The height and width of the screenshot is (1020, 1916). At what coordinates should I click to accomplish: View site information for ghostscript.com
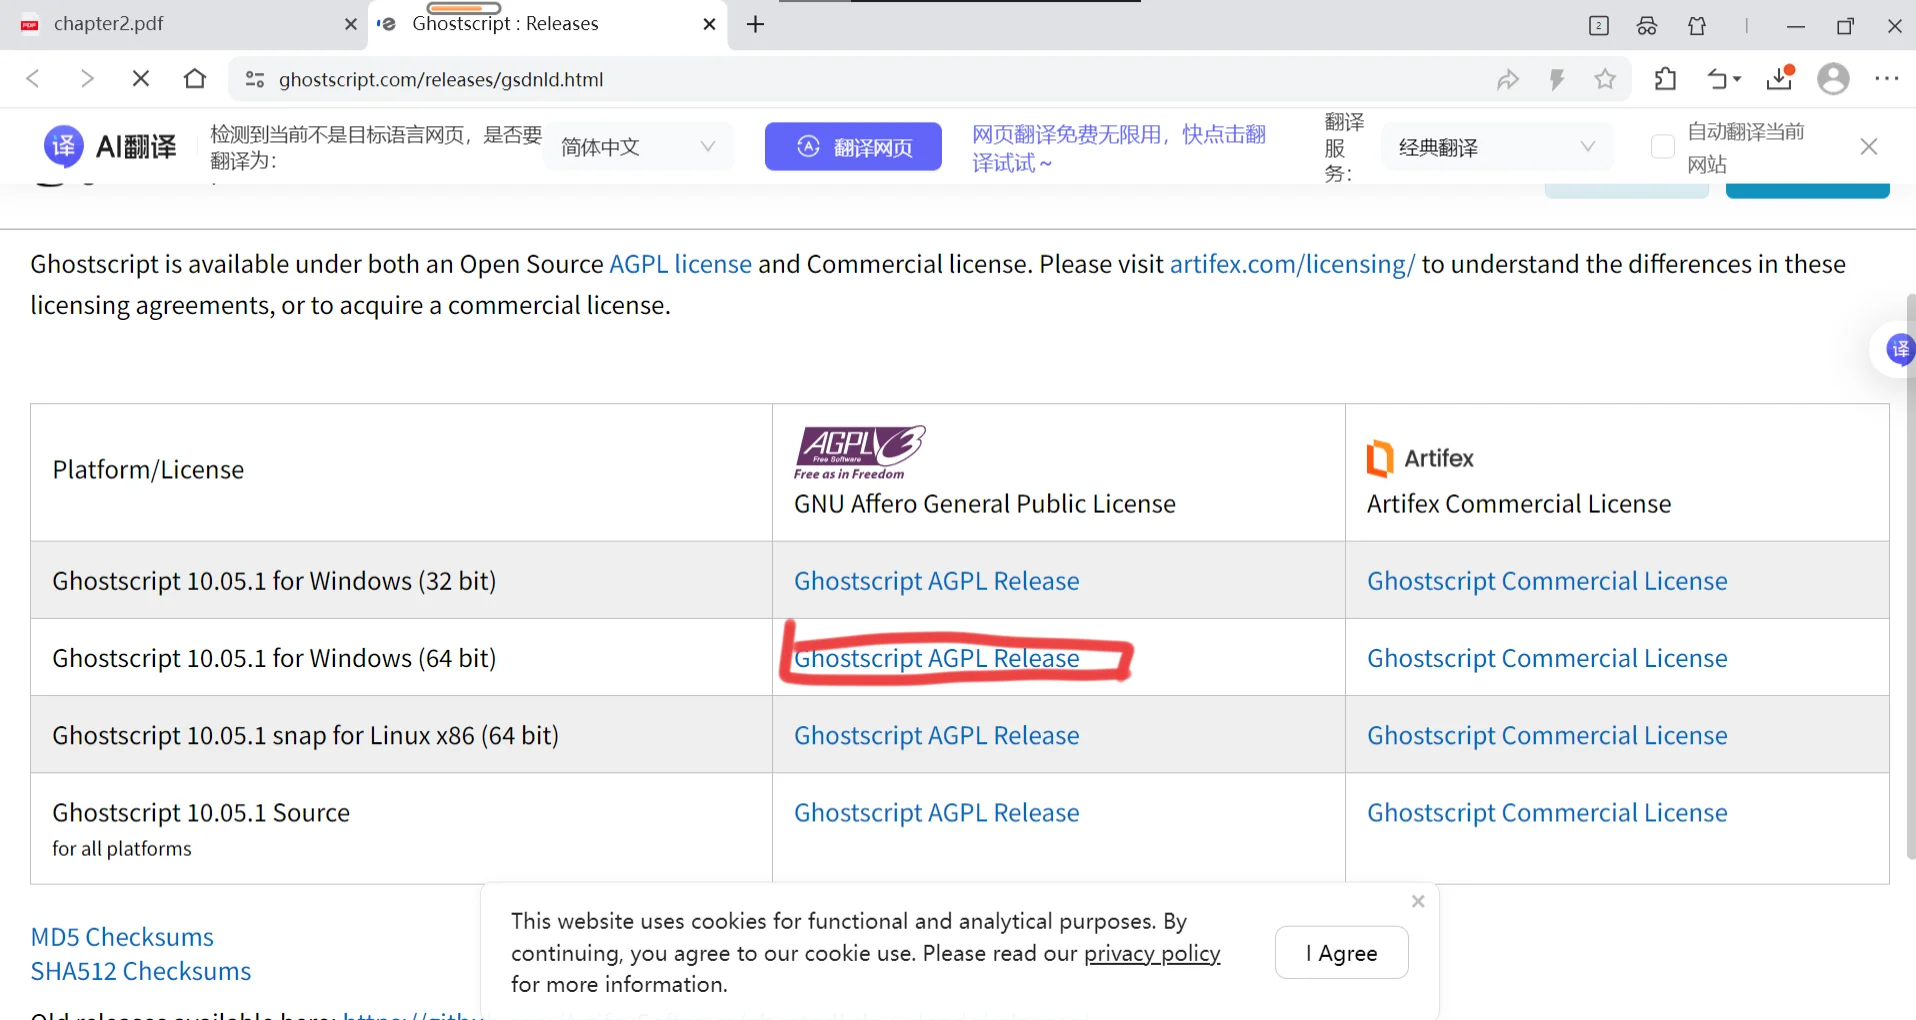click(255, 79)
